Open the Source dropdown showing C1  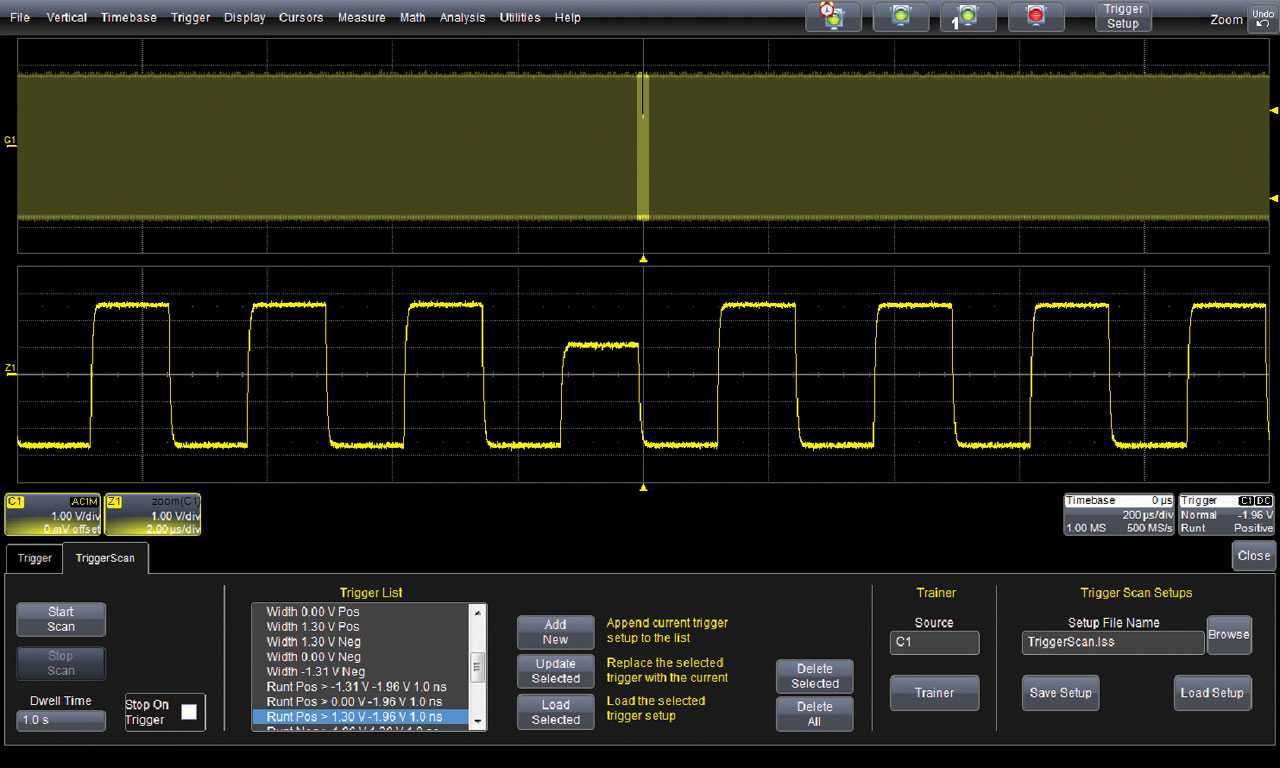(x=934, y=643)
